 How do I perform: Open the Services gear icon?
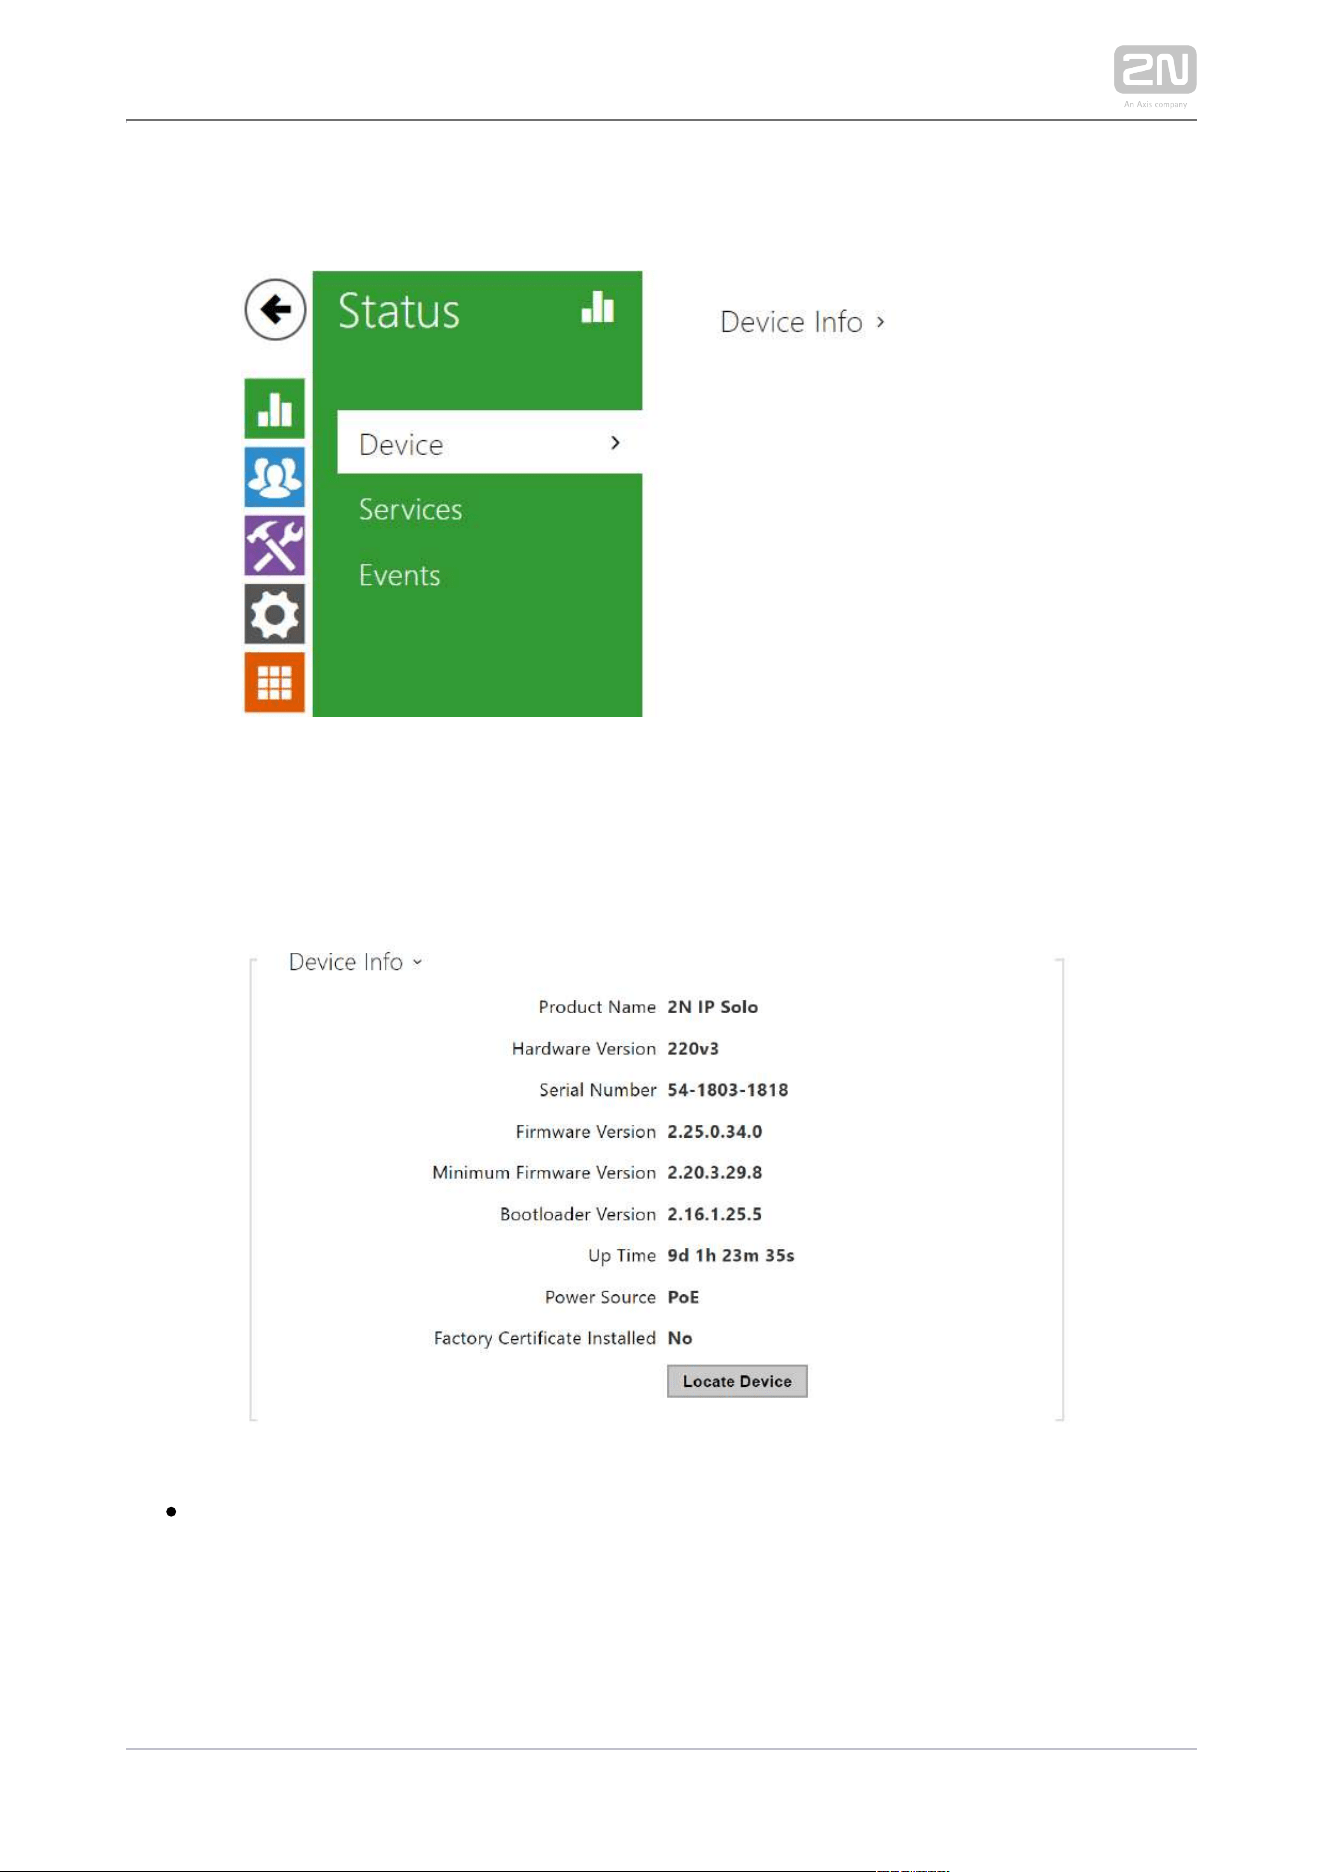click(274, 614)
